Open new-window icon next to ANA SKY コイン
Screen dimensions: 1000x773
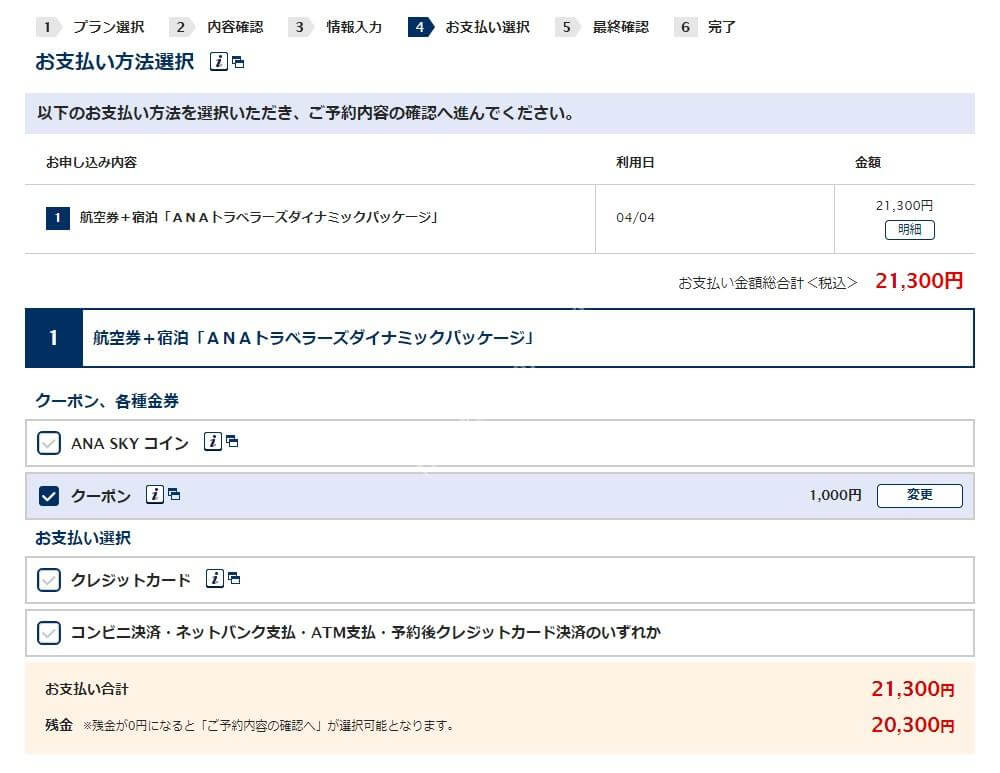click(x=232, y=441)
